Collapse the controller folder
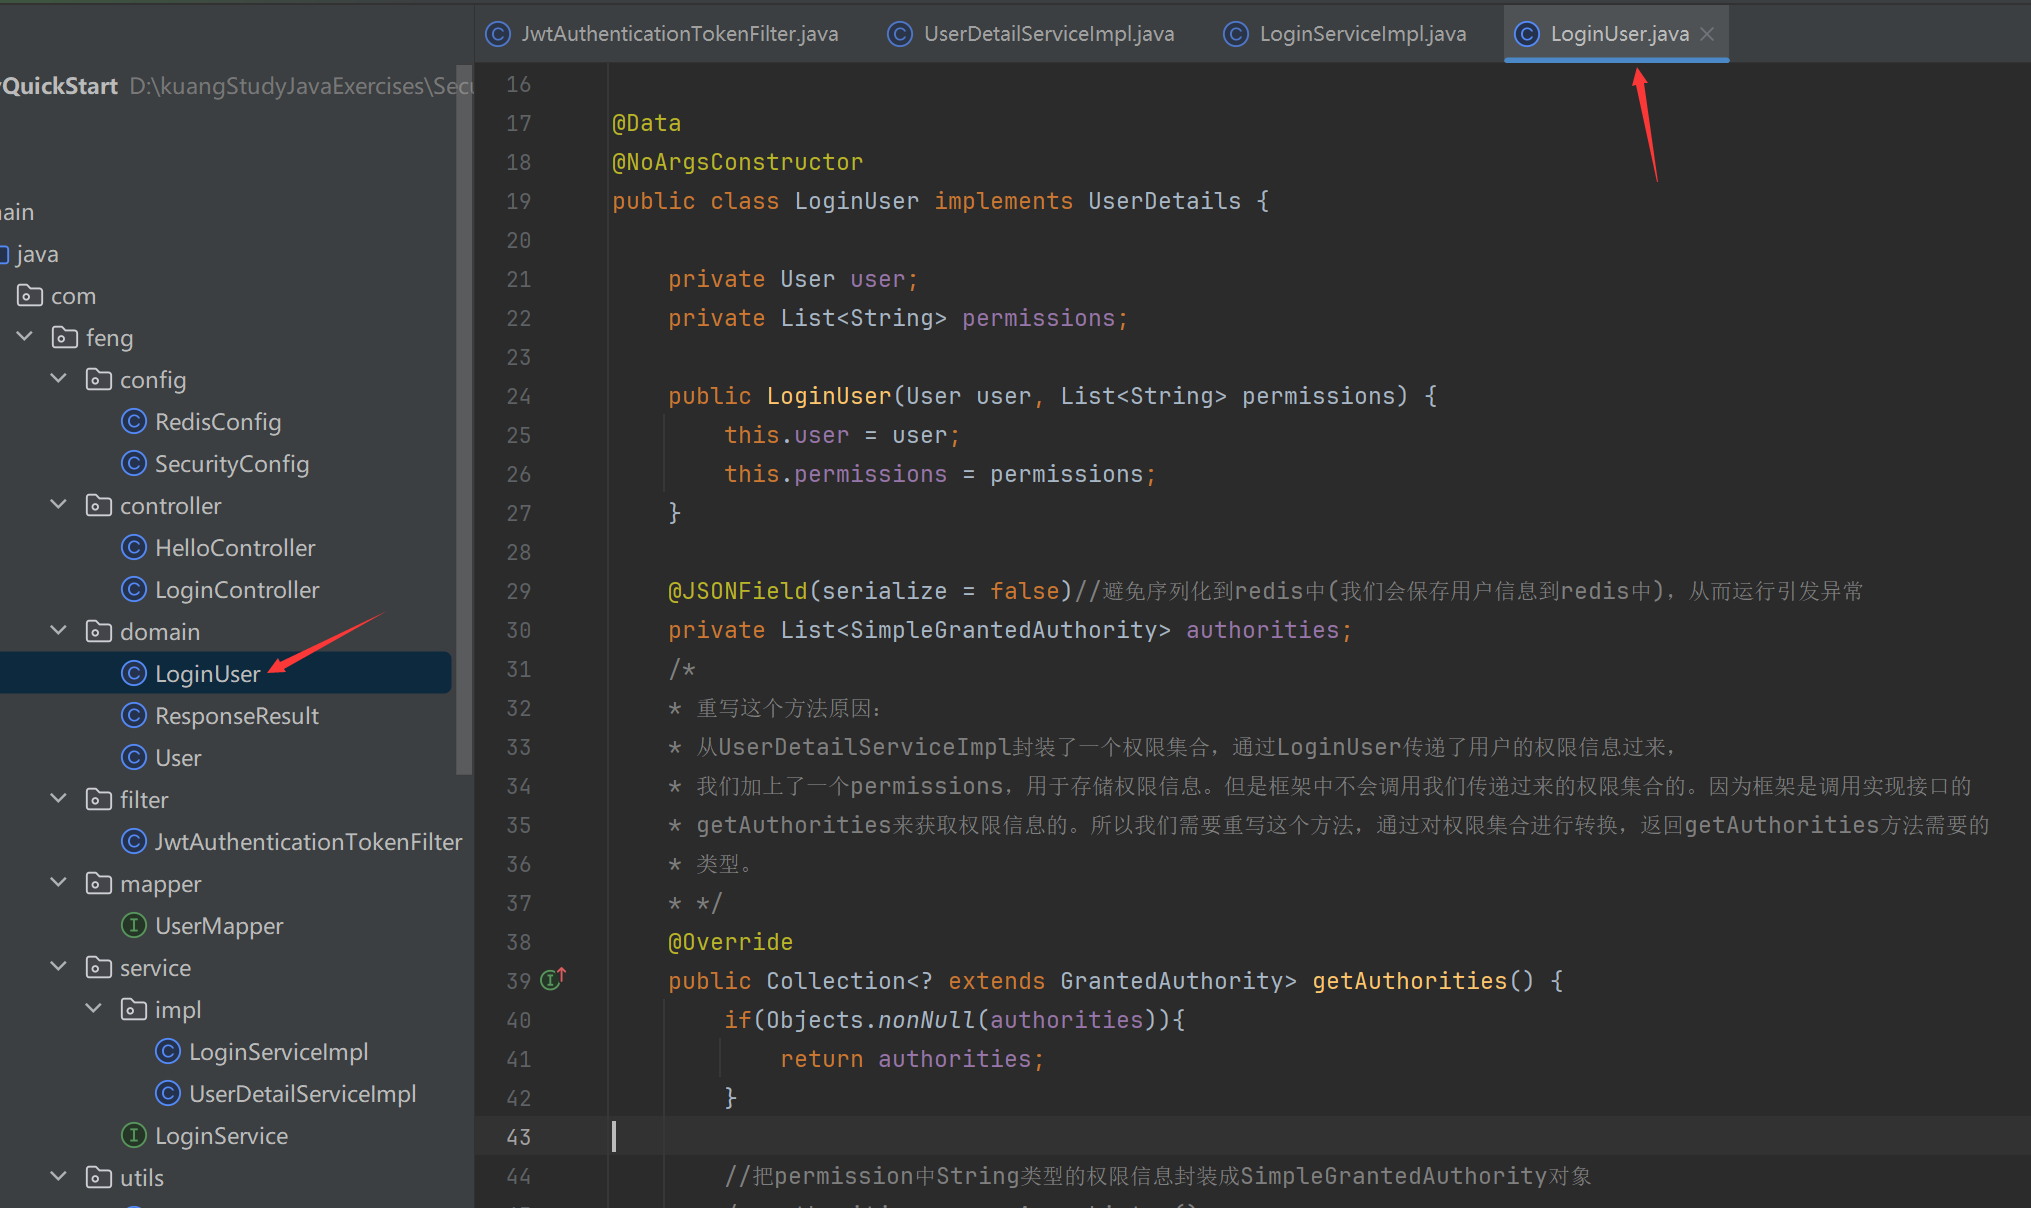This screenshot has height=1208, width=2031. coord(59,505)
